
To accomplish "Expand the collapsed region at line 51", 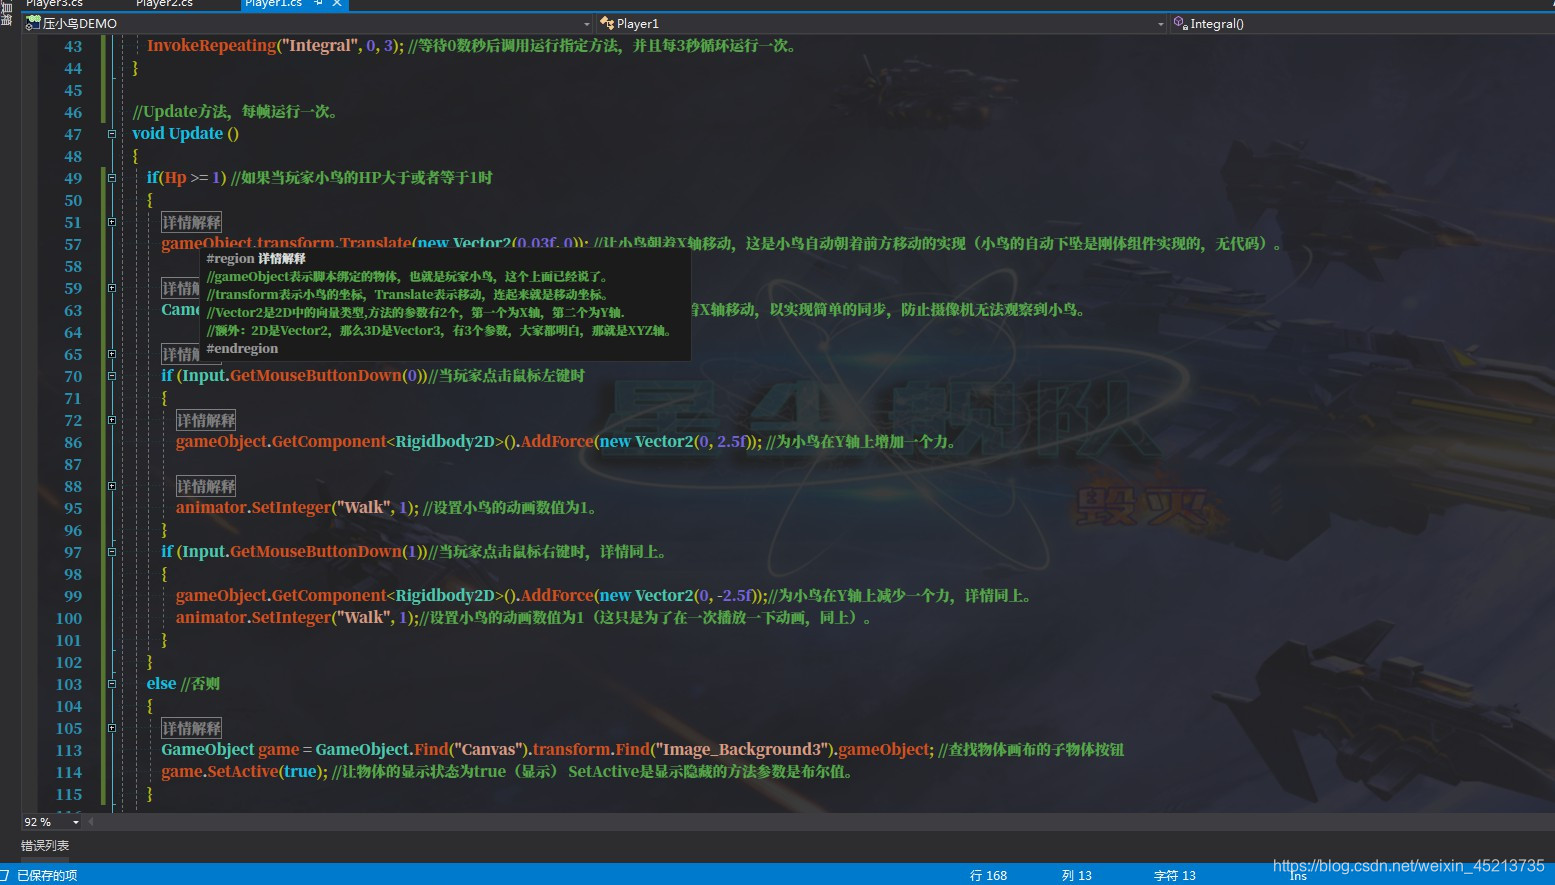I will pyautogui.click(x=112, y=222).
